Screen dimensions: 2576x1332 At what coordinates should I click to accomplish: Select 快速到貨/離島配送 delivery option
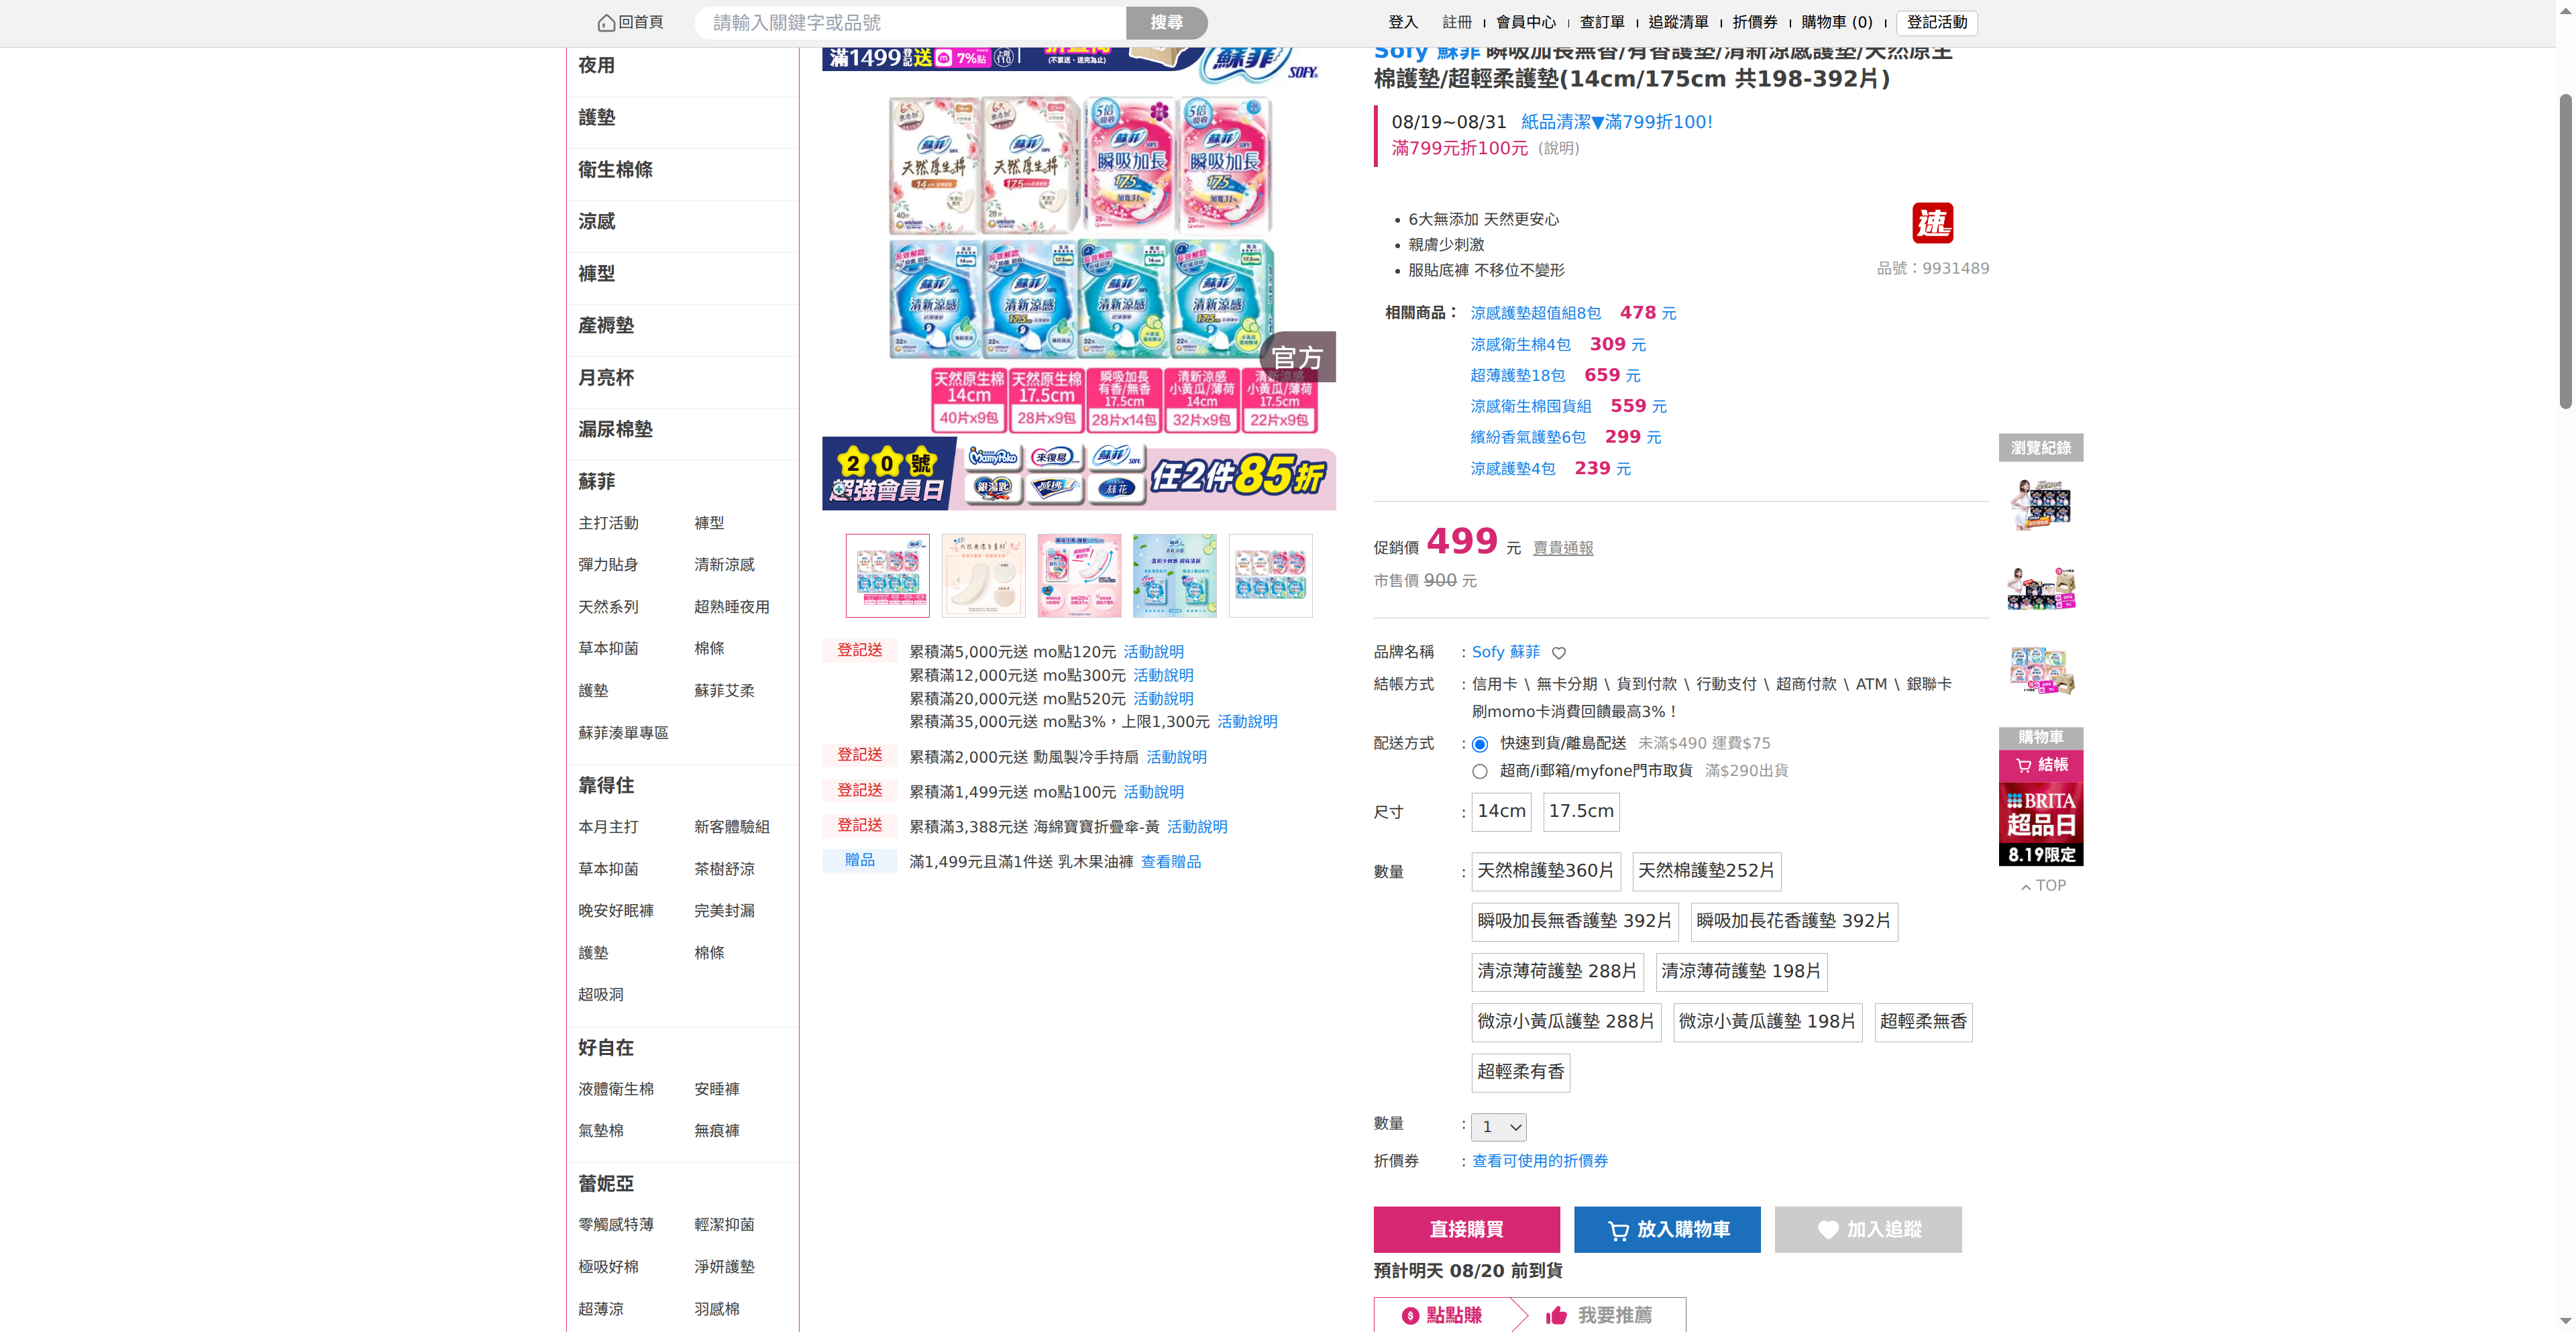pos(1480,744)
